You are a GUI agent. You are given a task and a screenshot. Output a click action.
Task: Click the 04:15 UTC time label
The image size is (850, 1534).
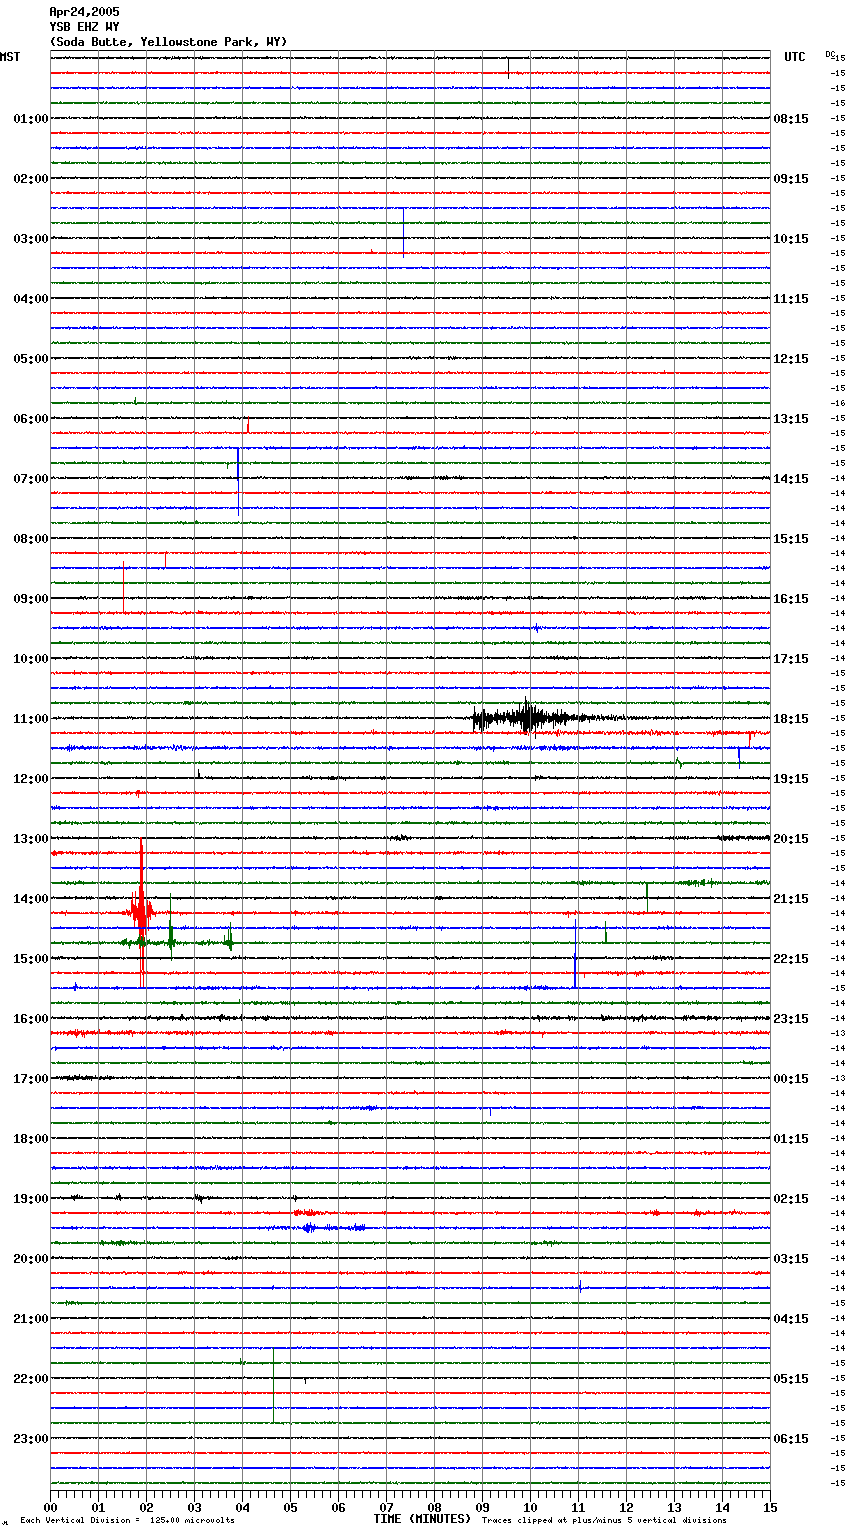[791, 1319]
